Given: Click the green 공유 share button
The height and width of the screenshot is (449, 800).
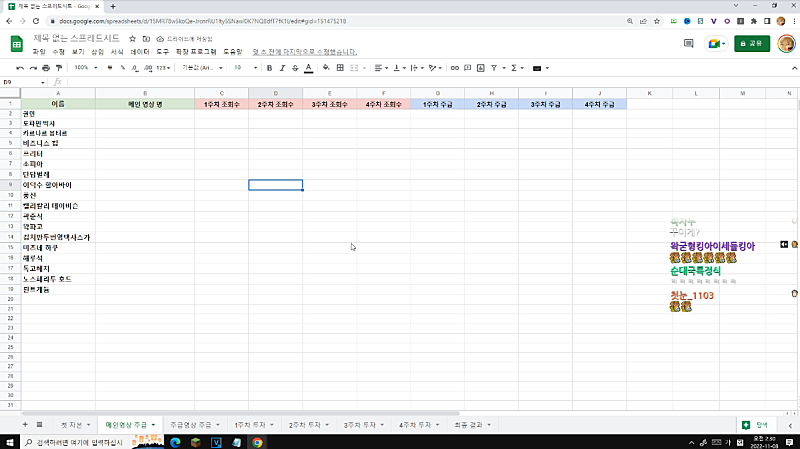Looking at the screenshot, I should (x=752, y=44).
